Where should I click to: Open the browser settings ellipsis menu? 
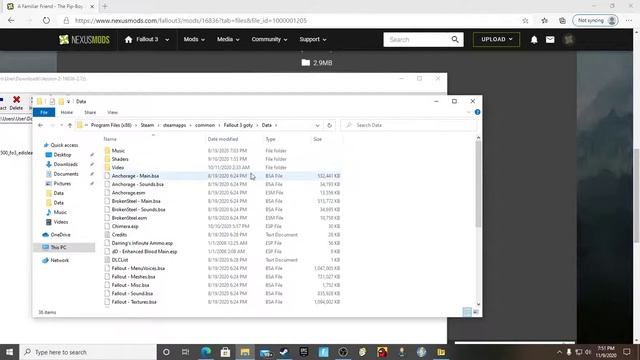(629, 20)
